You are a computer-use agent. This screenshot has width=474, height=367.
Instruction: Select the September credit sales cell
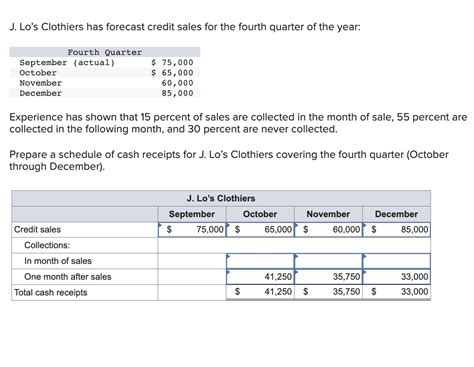pos(192,230)
